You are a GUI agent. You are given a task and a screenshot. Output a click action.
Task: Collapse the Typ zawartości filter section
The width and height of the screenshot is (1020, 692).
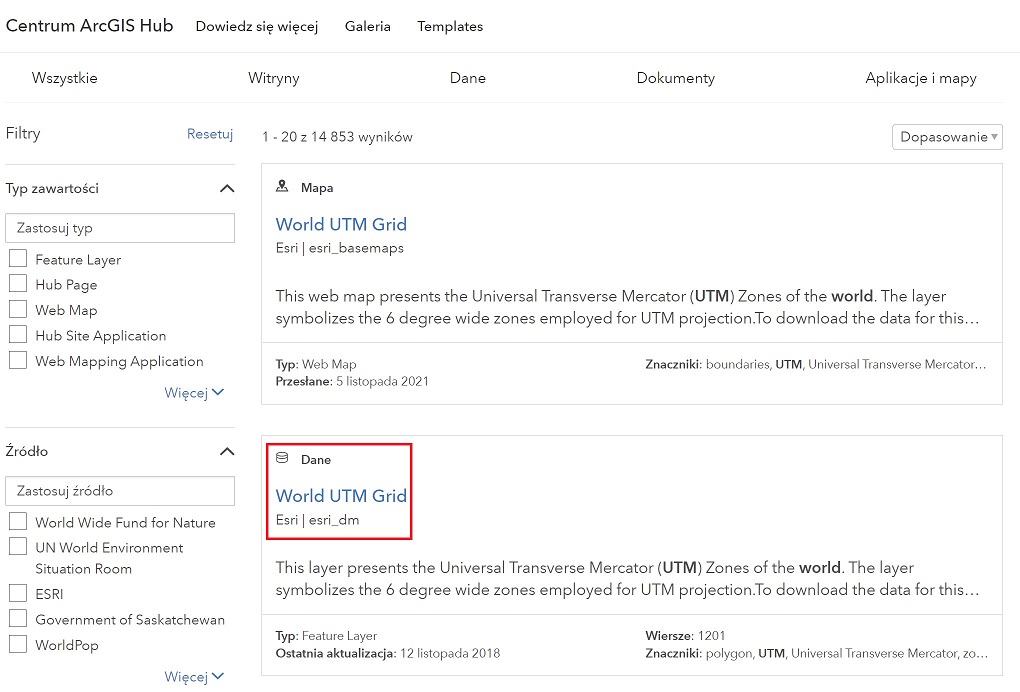[227, 189]
